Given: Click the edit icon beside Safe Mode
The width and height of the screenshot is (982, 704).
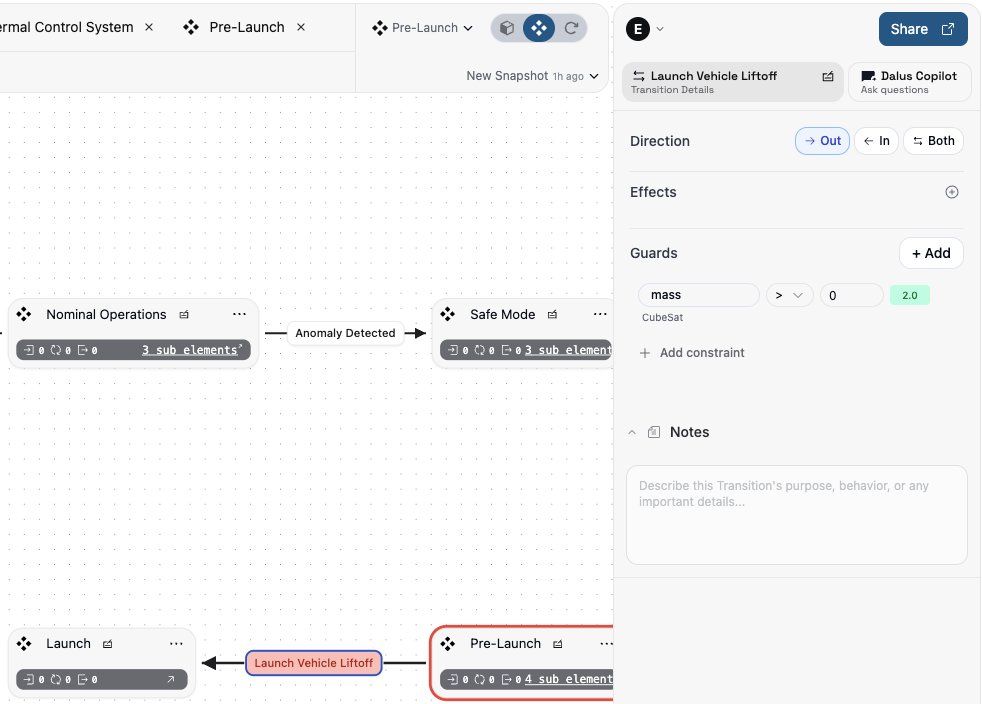Looking at the screenshot, I should pyautogui.click(x=552, y=314).
